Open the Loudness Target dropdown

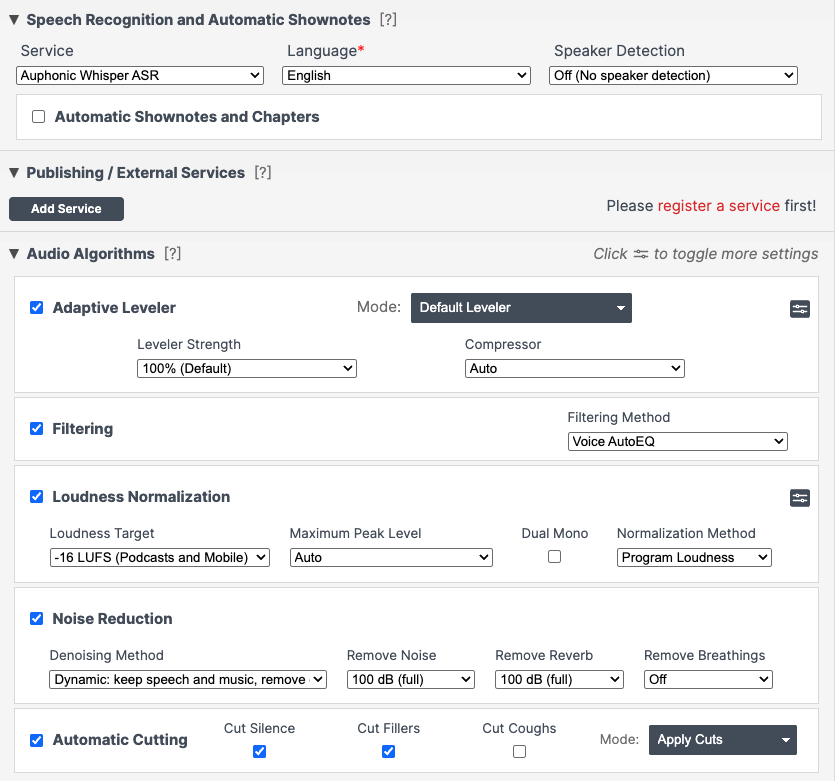tap(159, 558)
